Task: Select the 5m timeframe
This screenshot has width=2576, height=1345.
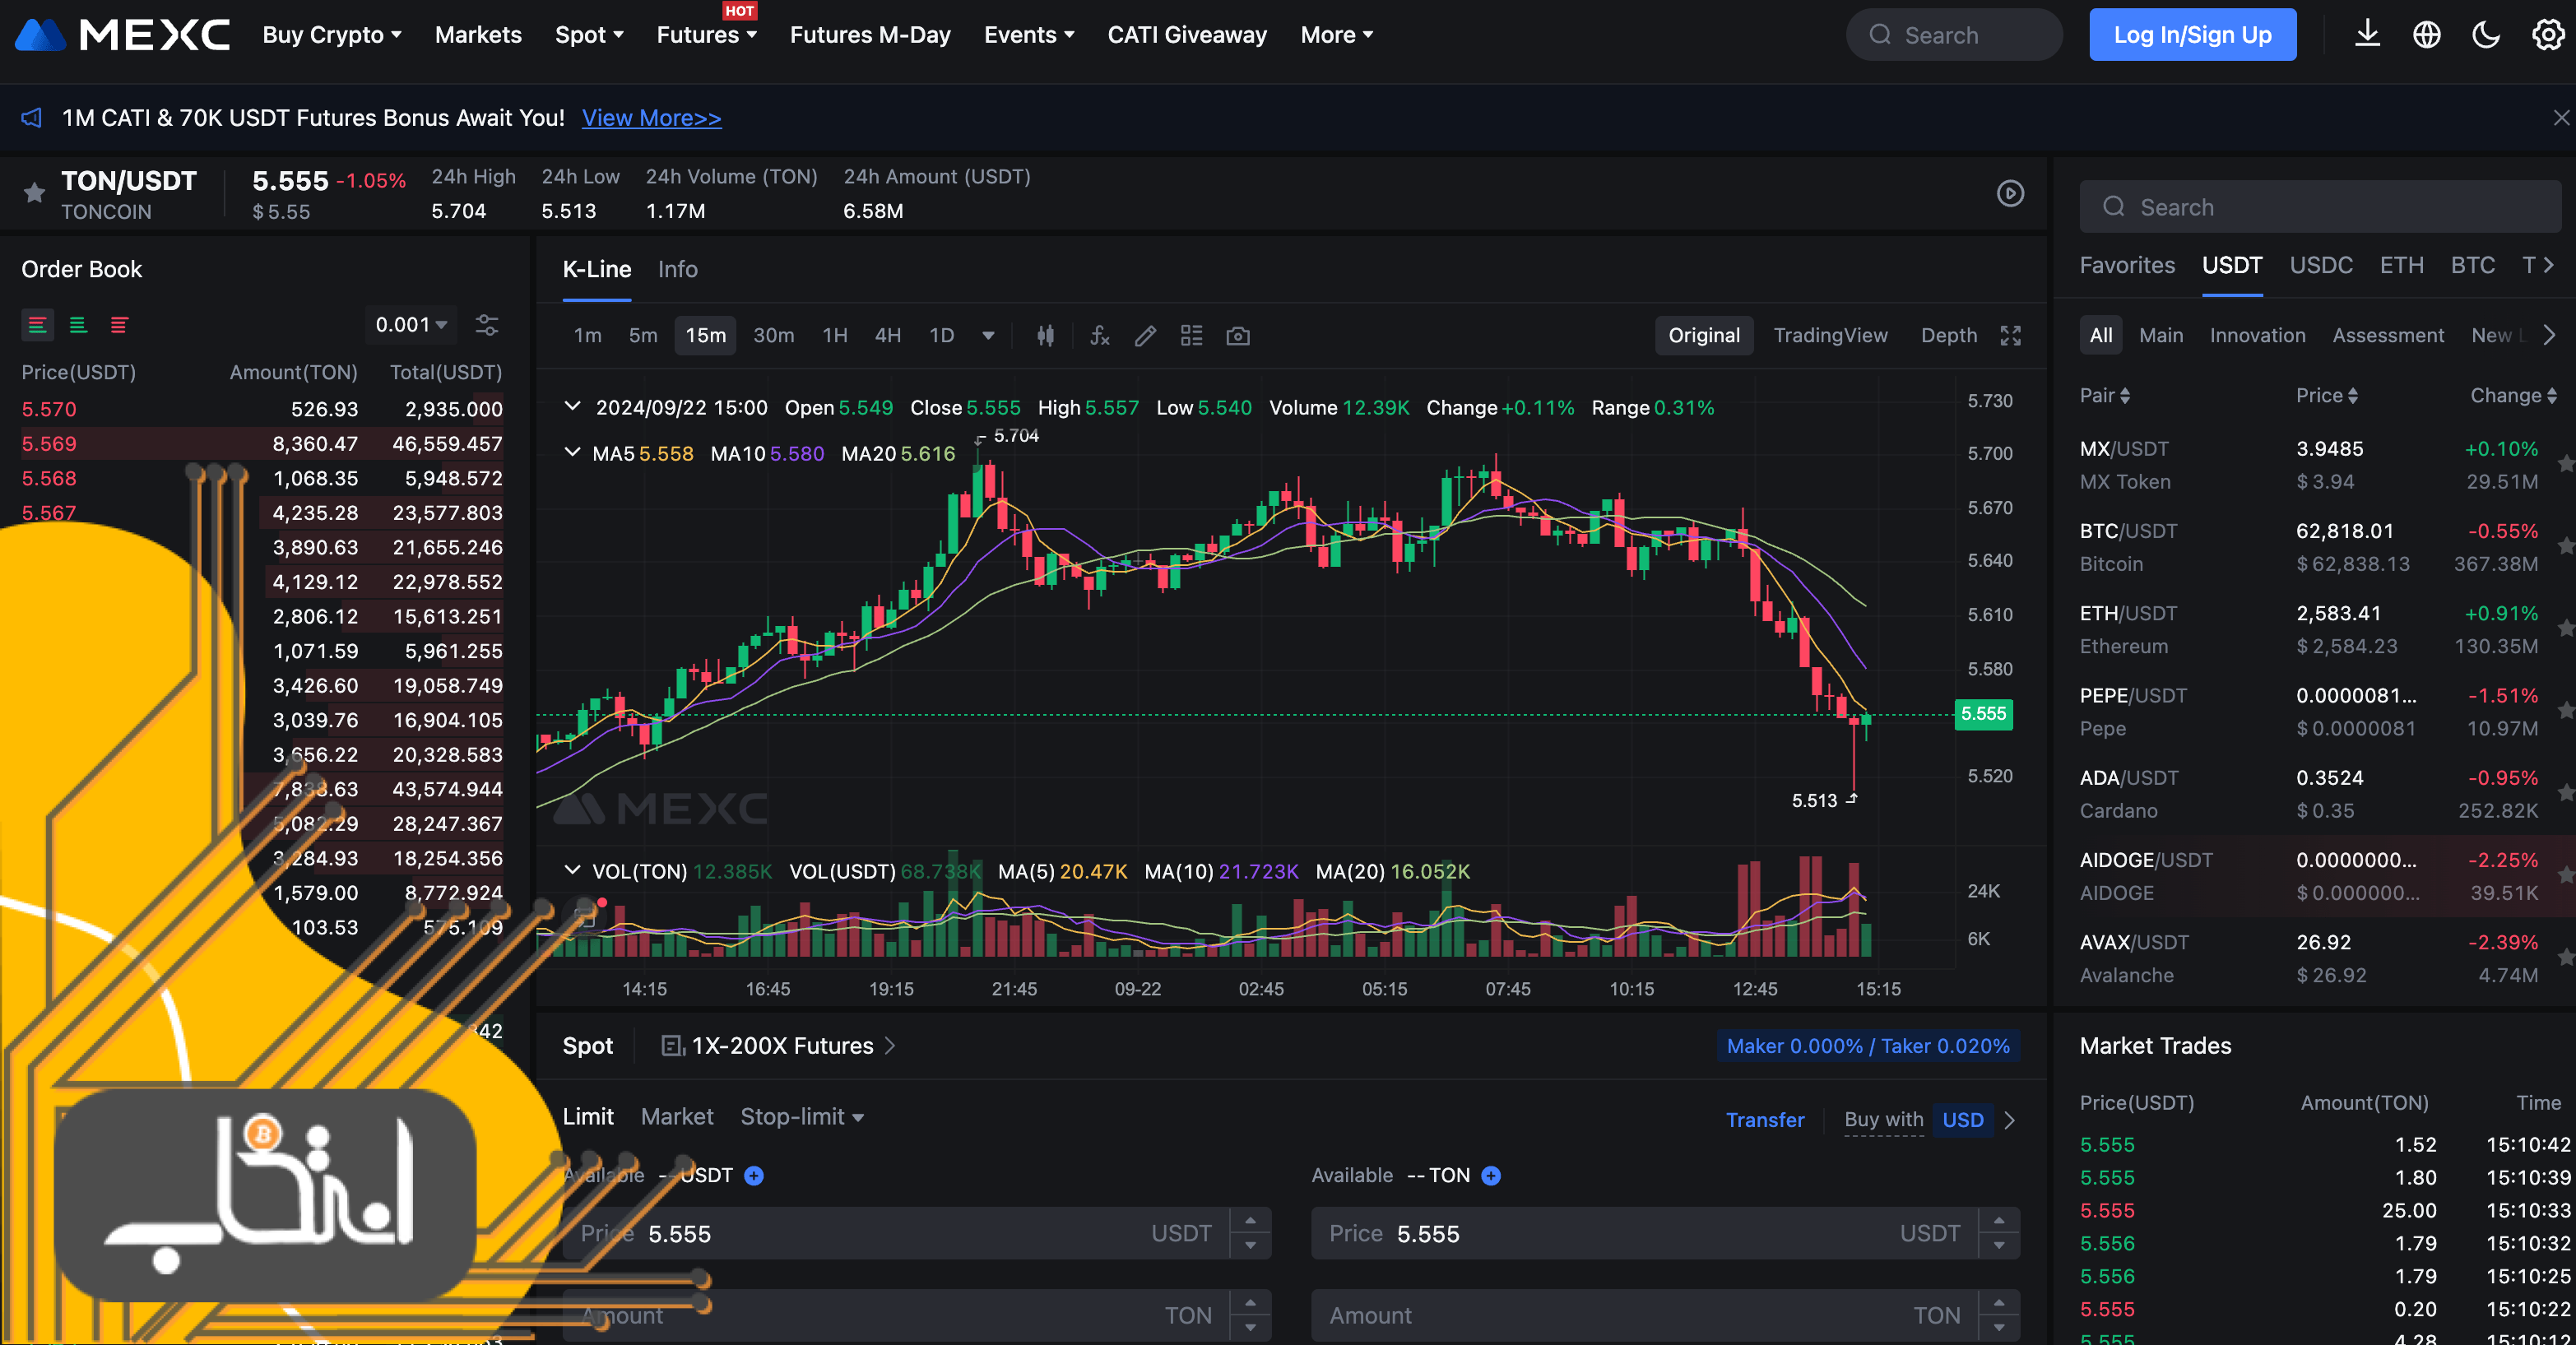Action: tap(643, 336)
